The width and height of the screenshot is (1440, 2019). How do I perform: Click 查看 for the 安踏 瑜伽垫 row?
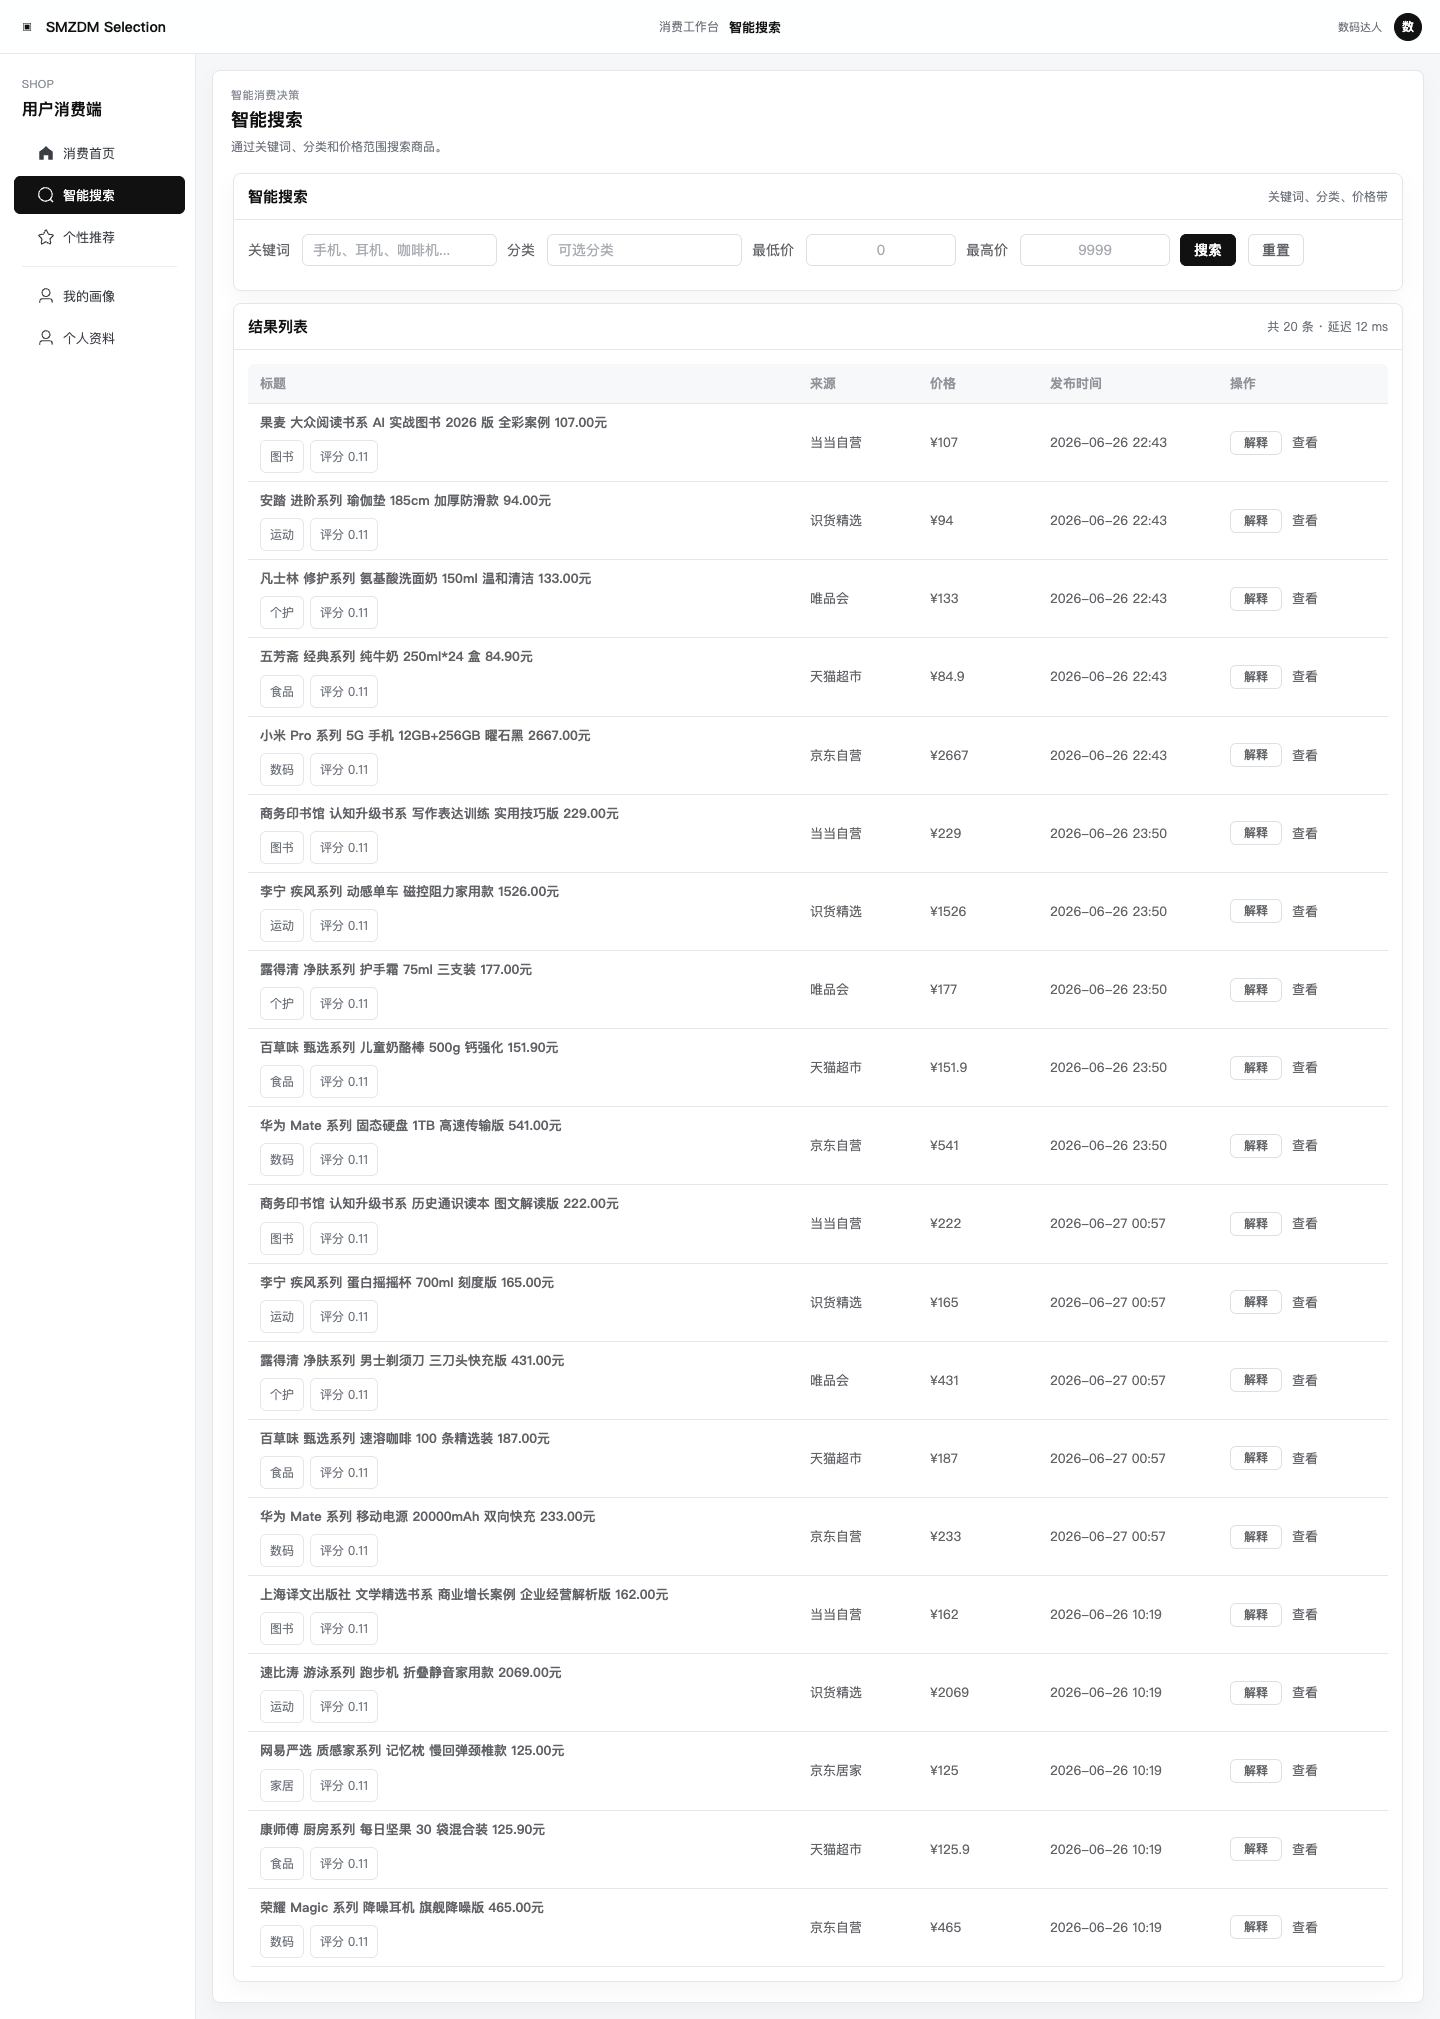coord(1305,520)
